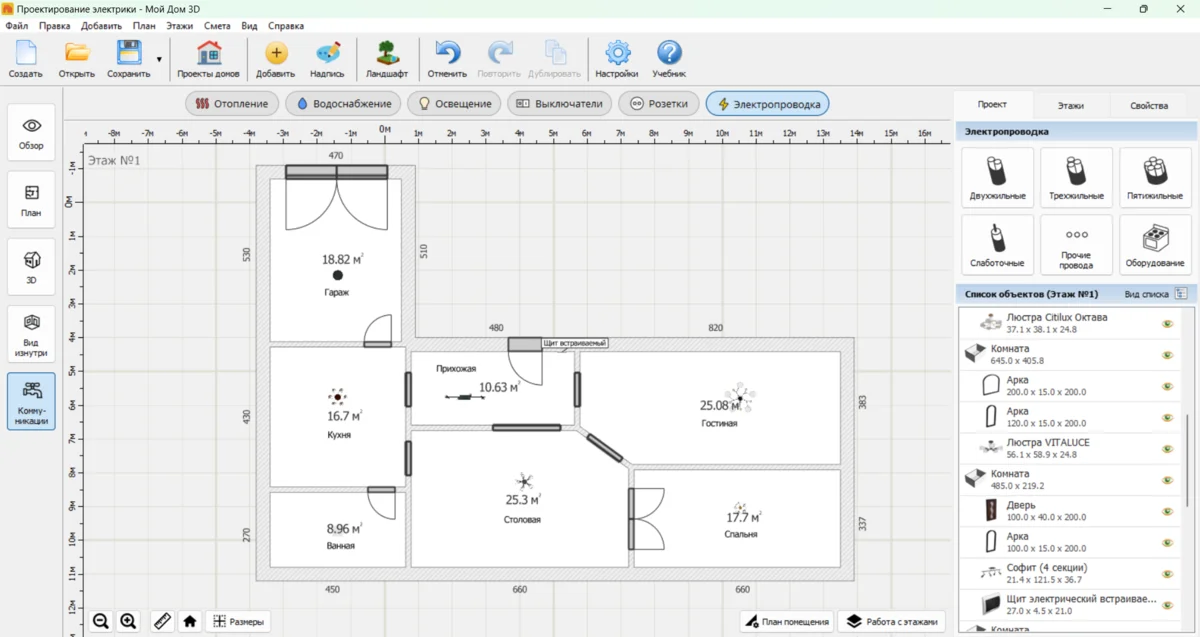The height and width of the screenshot is (637, 1200).
Task: Undo last action with Отменить
Action: [447, 60]
